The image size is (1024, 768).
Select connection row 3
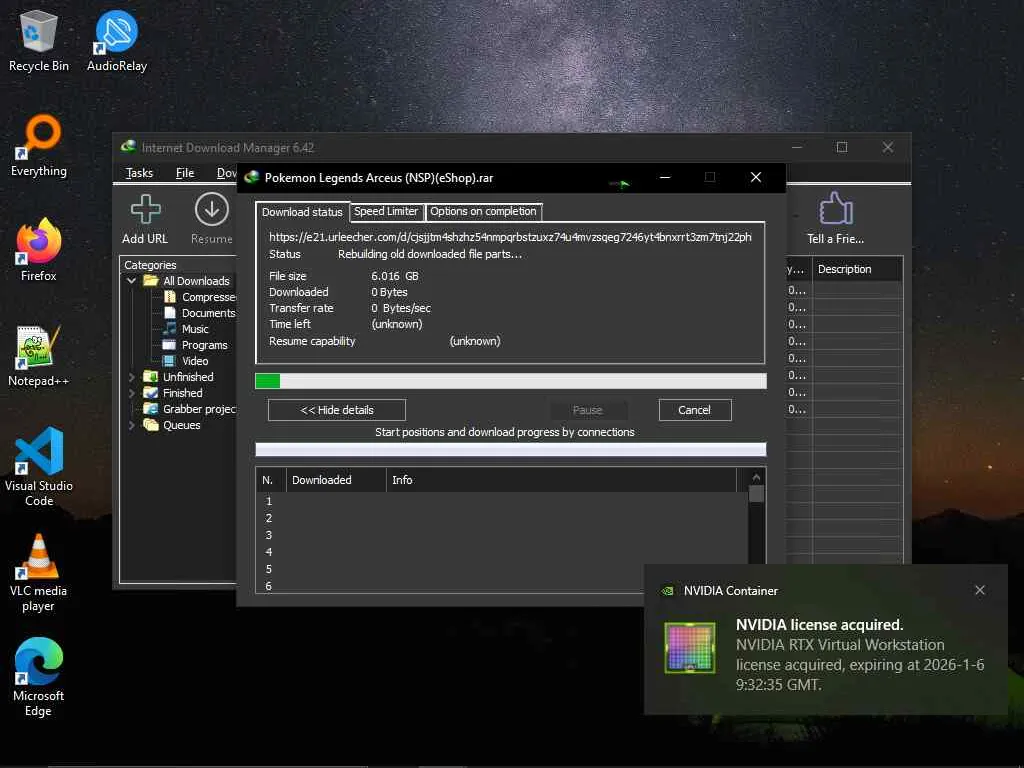pyautogui.click(x=502, y=535)
